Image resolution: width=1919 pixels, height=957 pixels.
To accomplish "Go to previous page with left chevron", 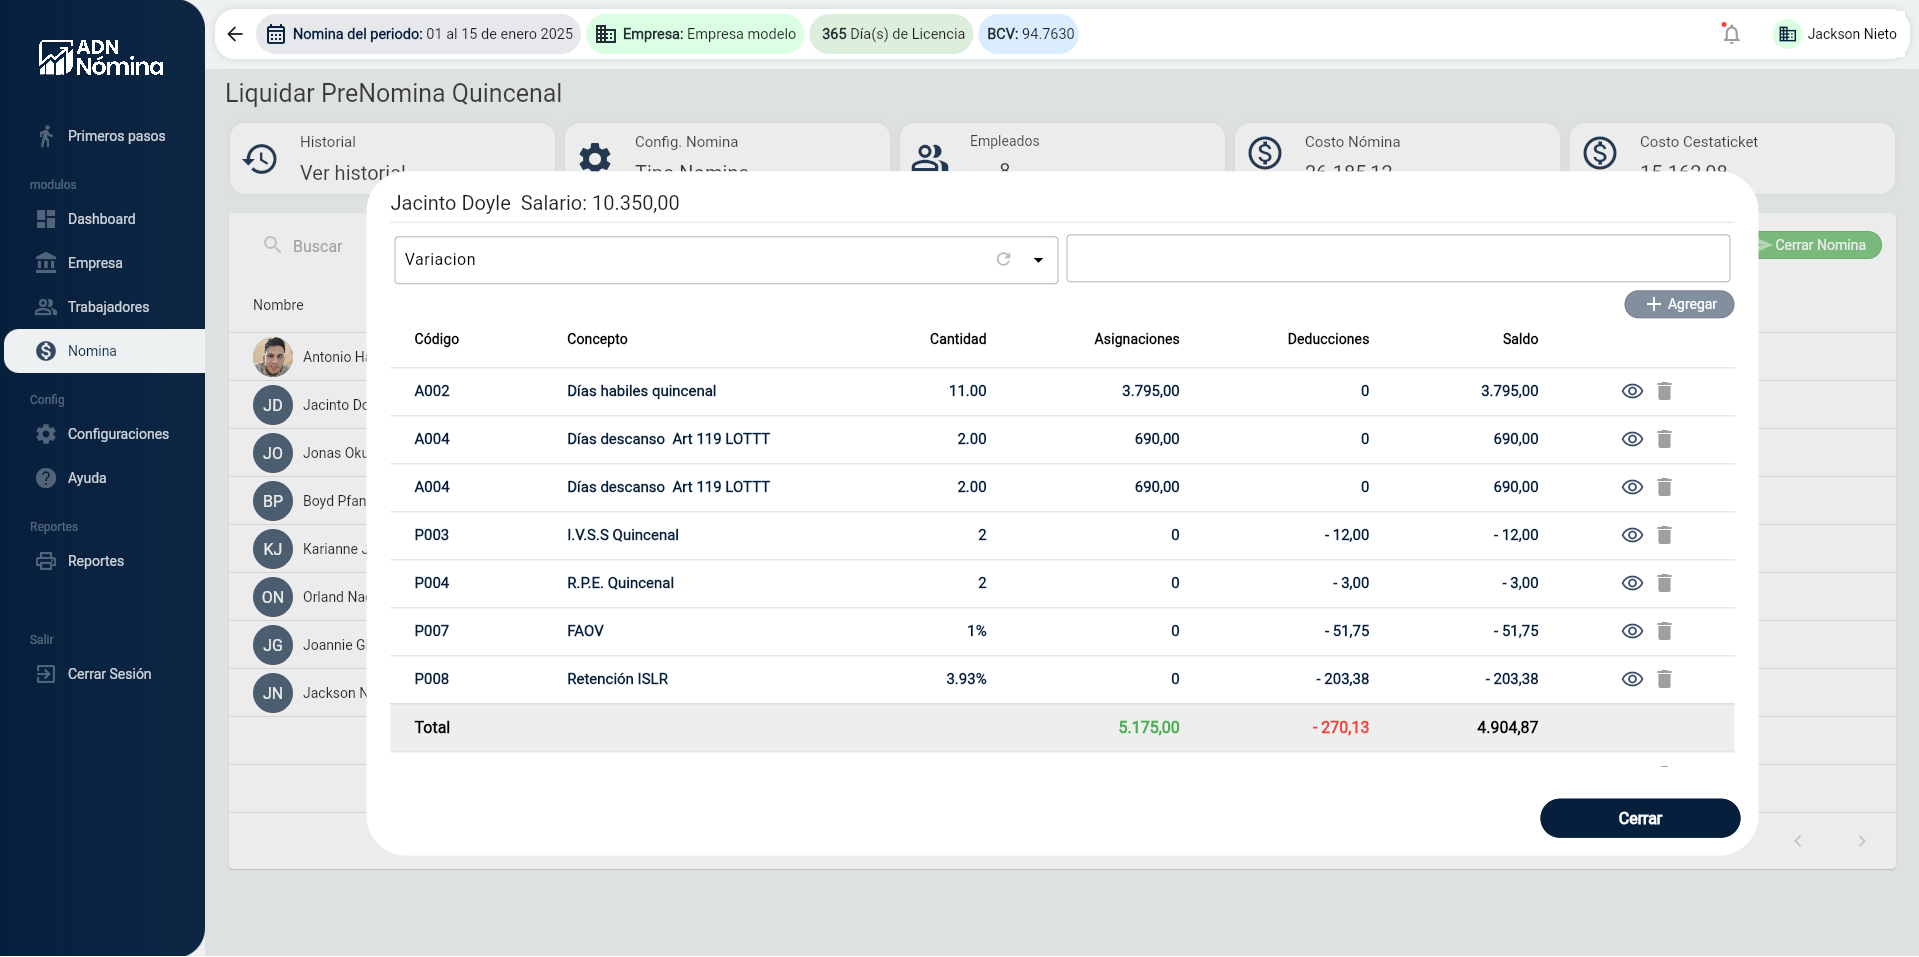I will point(1797,841).
